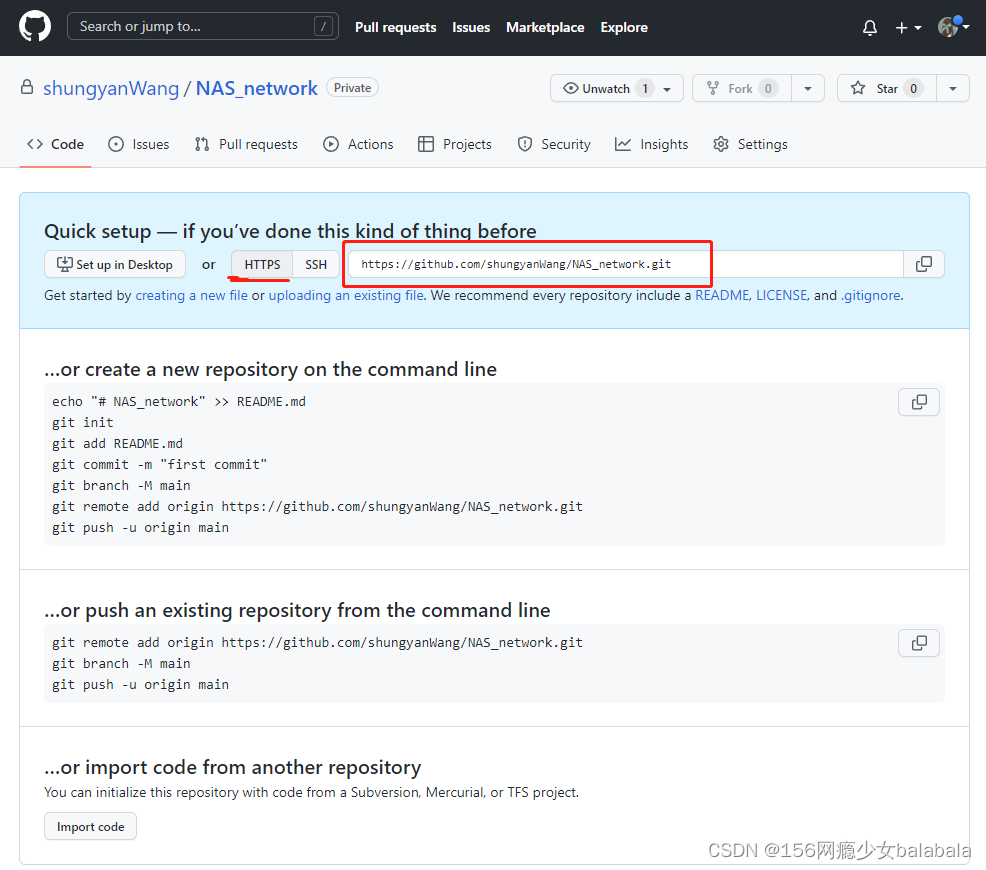The height and width of the screenshot is (870, 986).
Task: Open the user avatar menu
Action: 953,26
